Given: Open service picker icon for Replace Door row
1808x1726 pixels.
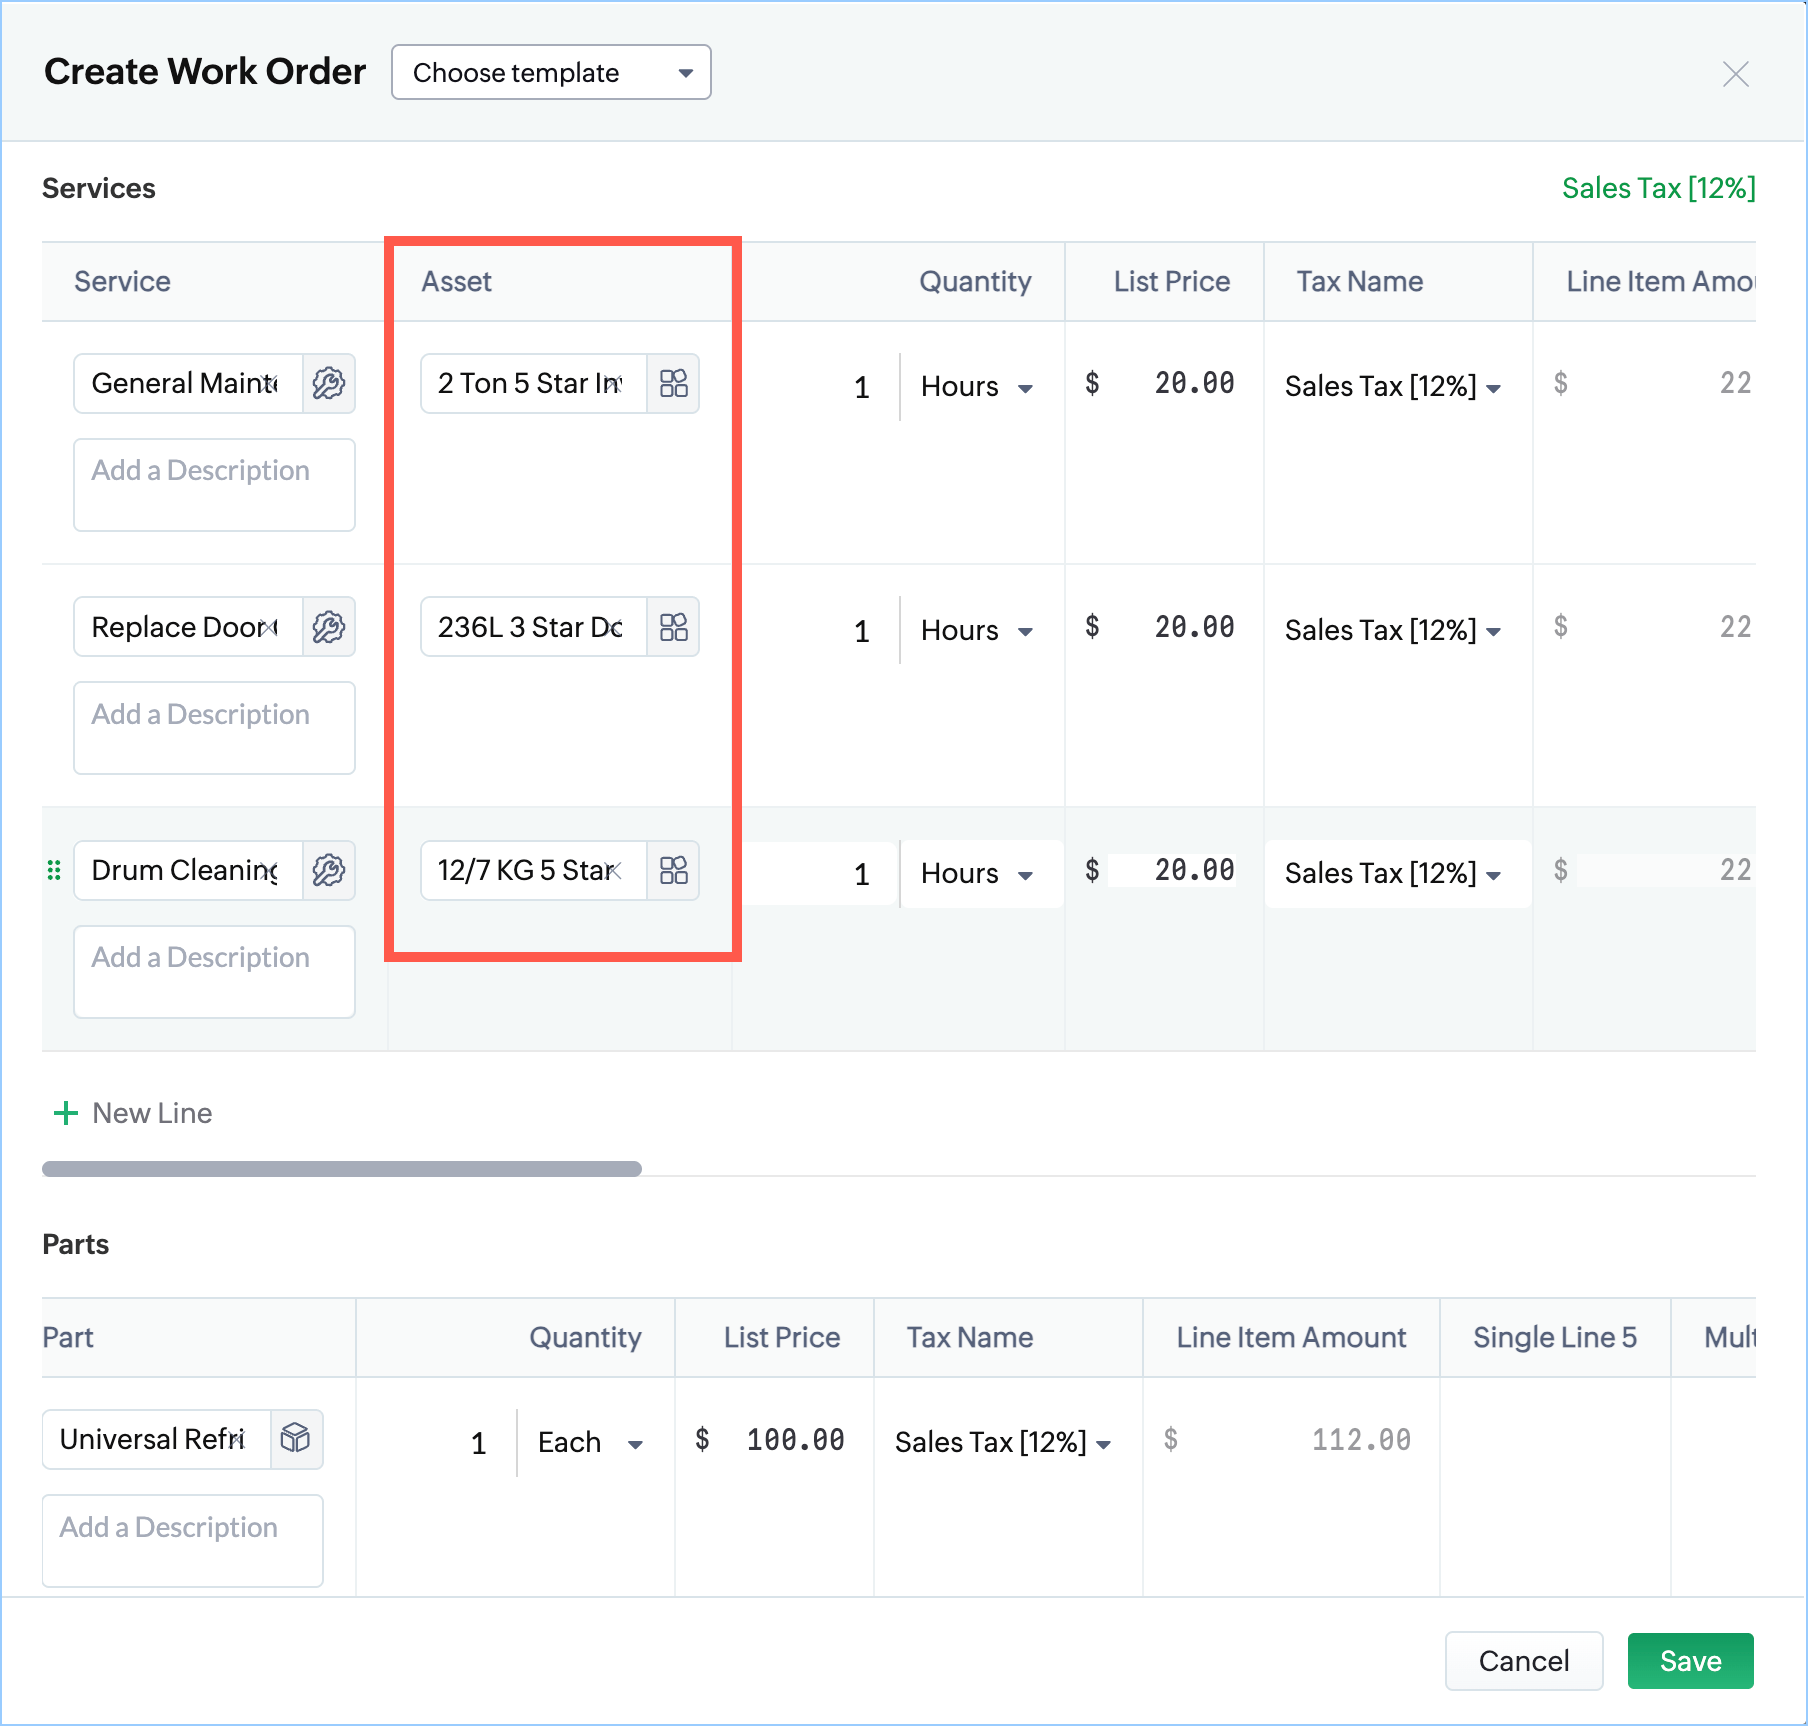Looking at the screenshot, I should point(328,627).
